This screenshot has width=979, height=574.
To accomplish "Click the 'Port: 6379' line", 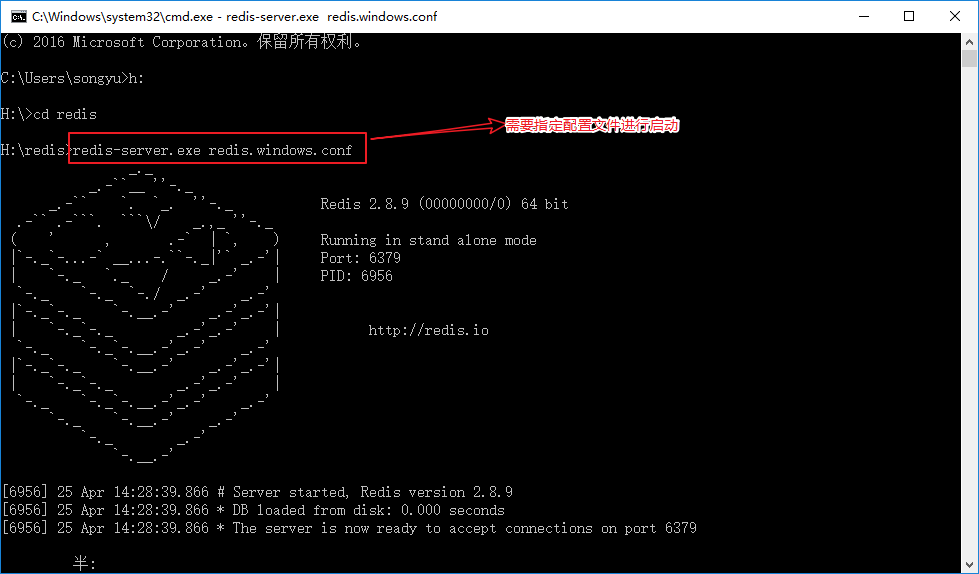I will [360, 258].
